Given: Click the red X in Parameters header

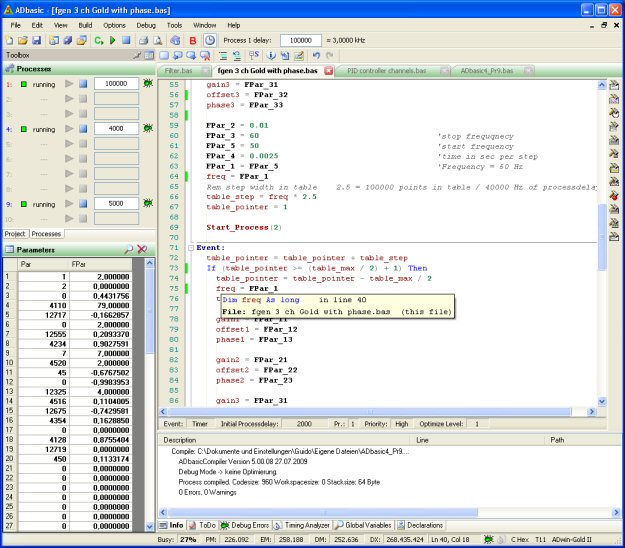Looking at the screenshot, I should click(x=142, y=249).
